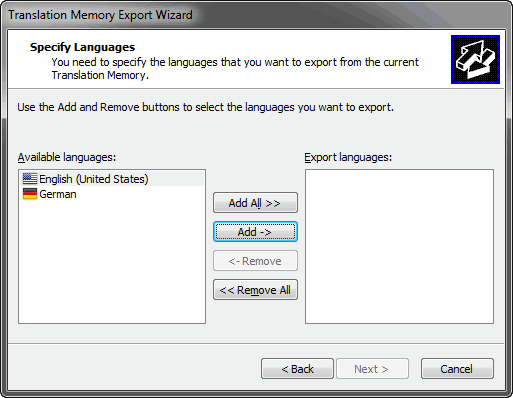This screenshot has width=513, height=398.
Task: Go back with the < Back button
Action: coord(297,369)
